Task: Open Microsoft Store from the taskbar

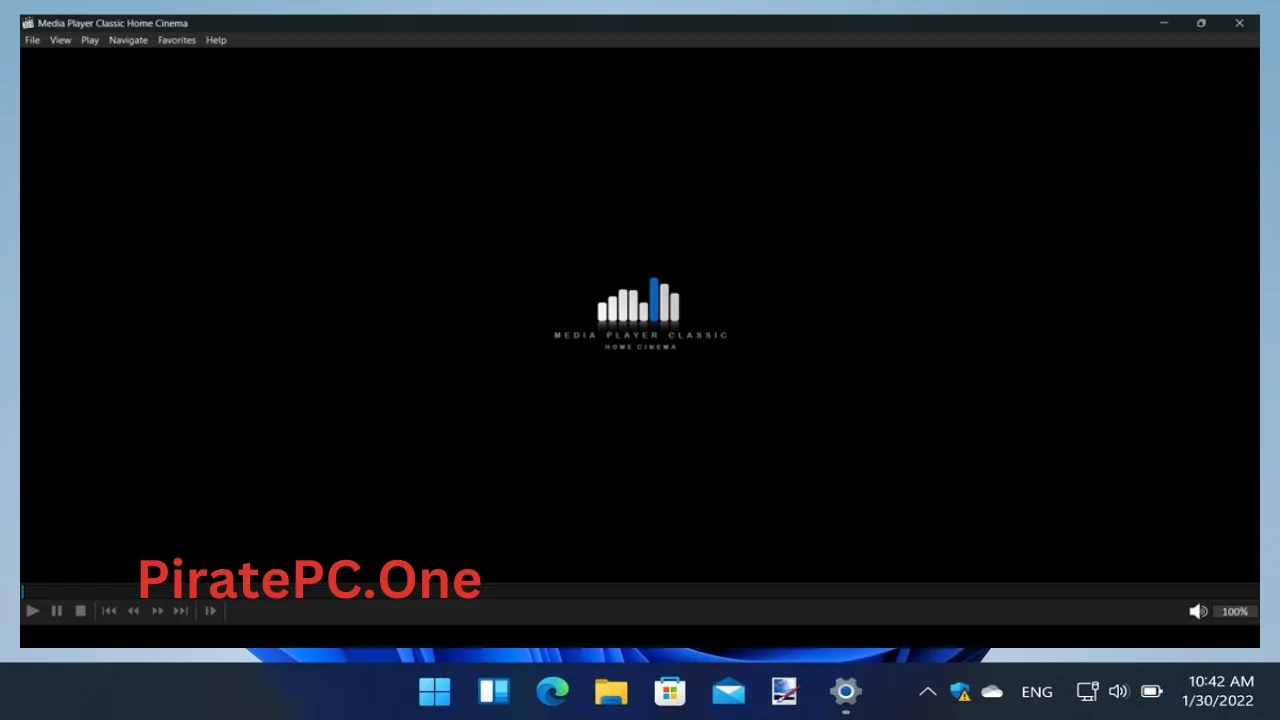Action: (x=669, y=691)
